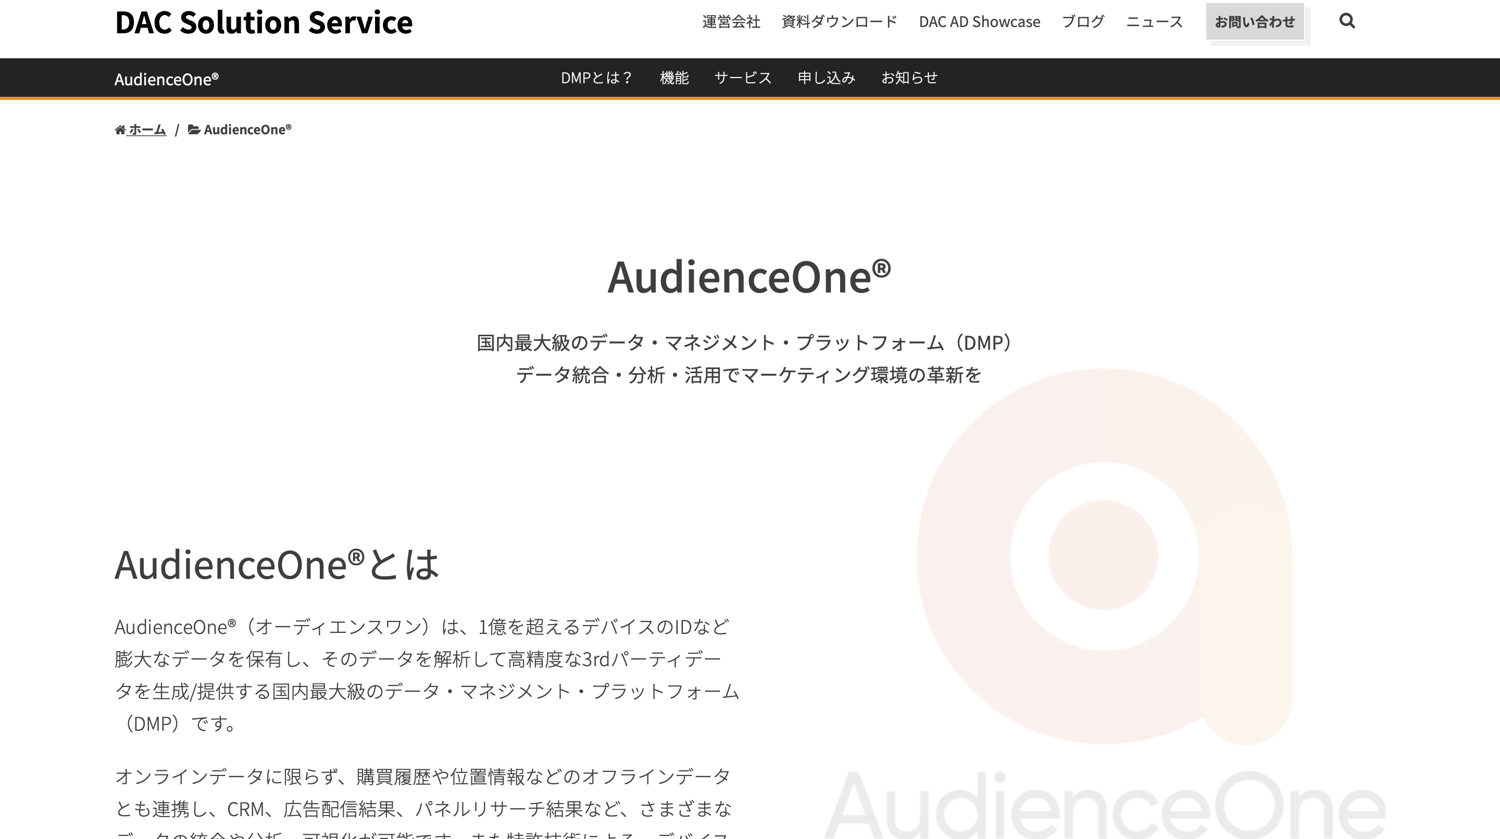The image size is (1500, 839).
Task: Open DMPとは？ section tab
Action: pos(597,78)
